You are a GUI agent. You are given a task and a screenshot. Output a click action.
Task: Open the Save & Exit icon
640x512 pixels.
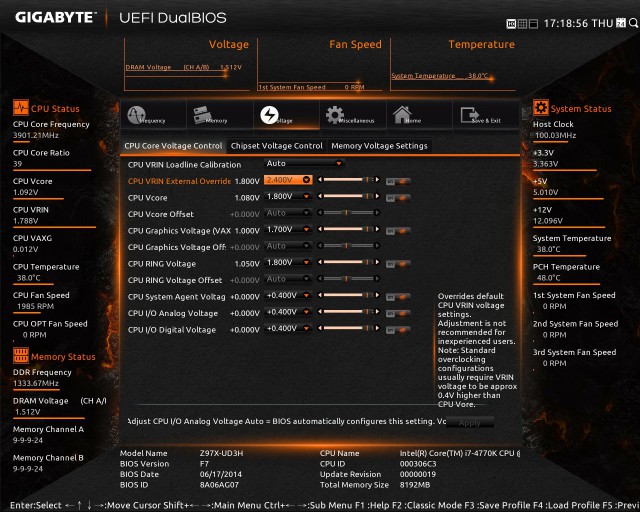click(x=470, y=115)
